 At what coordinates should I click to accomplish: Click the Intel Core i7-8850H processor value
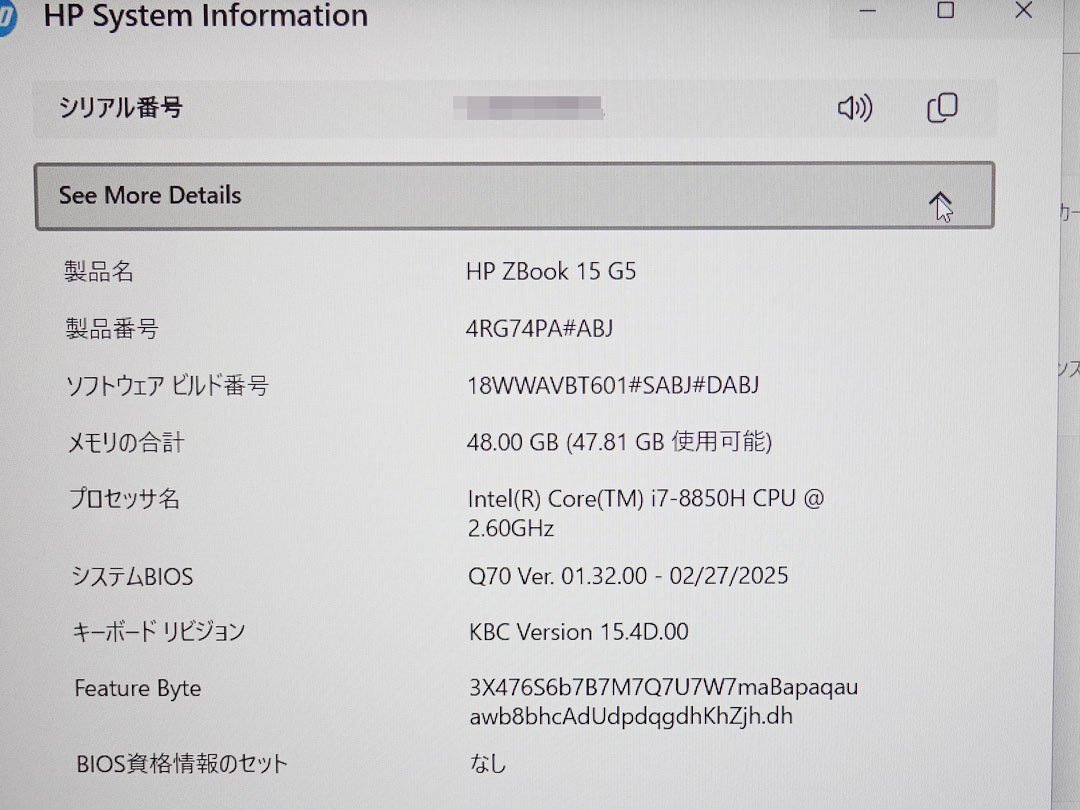click(646, 513)
